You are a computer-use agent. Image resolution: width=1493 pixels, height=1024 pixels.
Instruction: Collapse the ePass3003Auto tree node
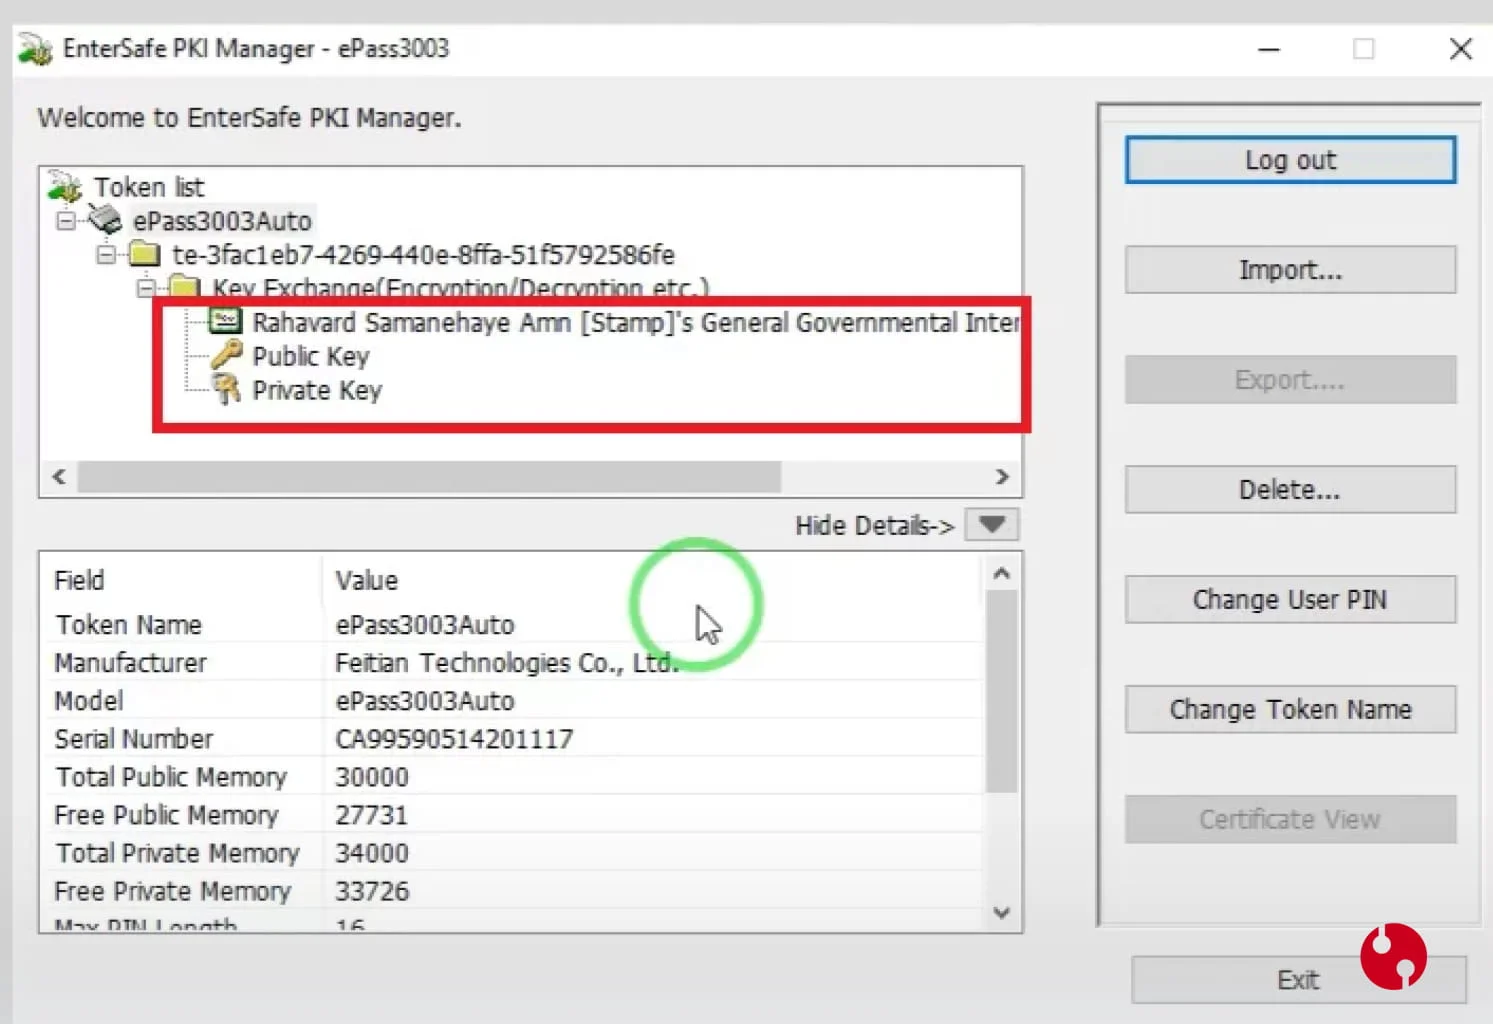click(65, 220)
